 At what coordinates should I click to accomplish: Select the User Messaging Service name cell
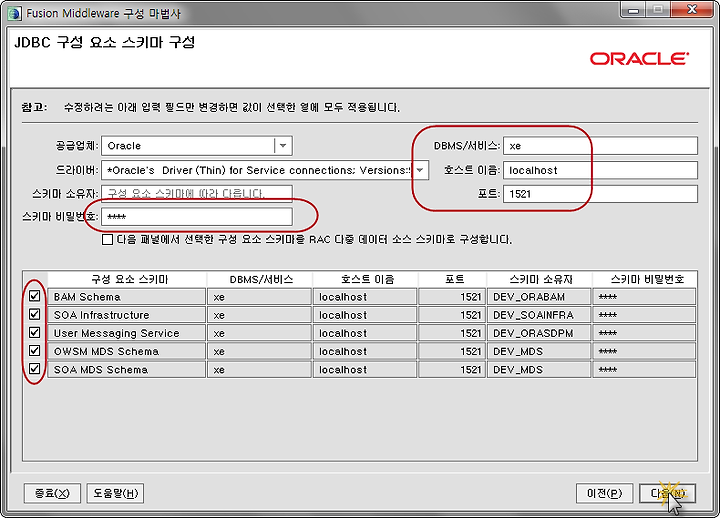coord(127,333)
